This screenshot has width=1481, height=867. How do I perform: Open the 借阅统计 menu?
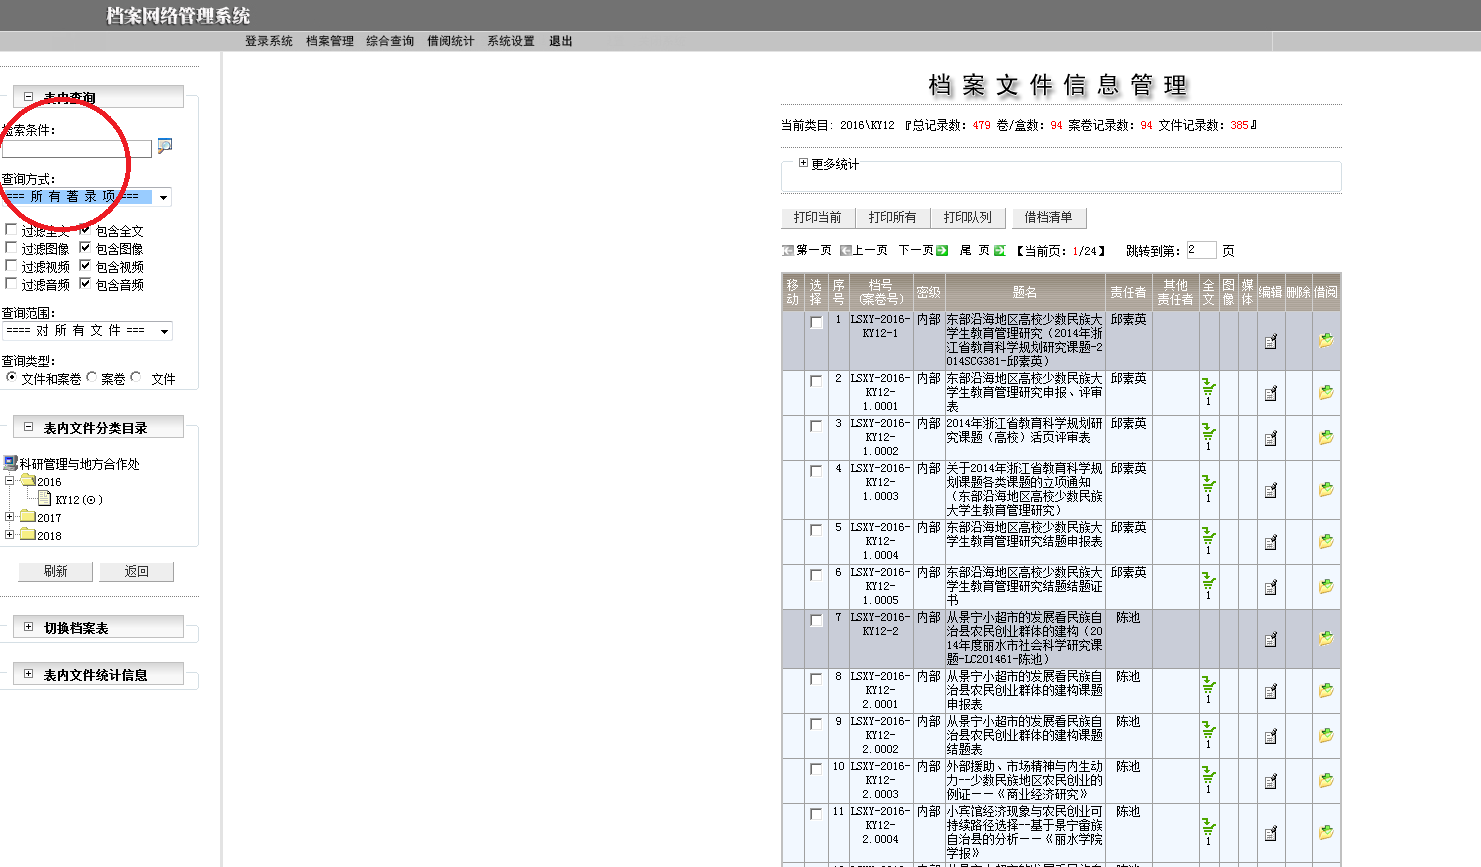pos(450,41)
